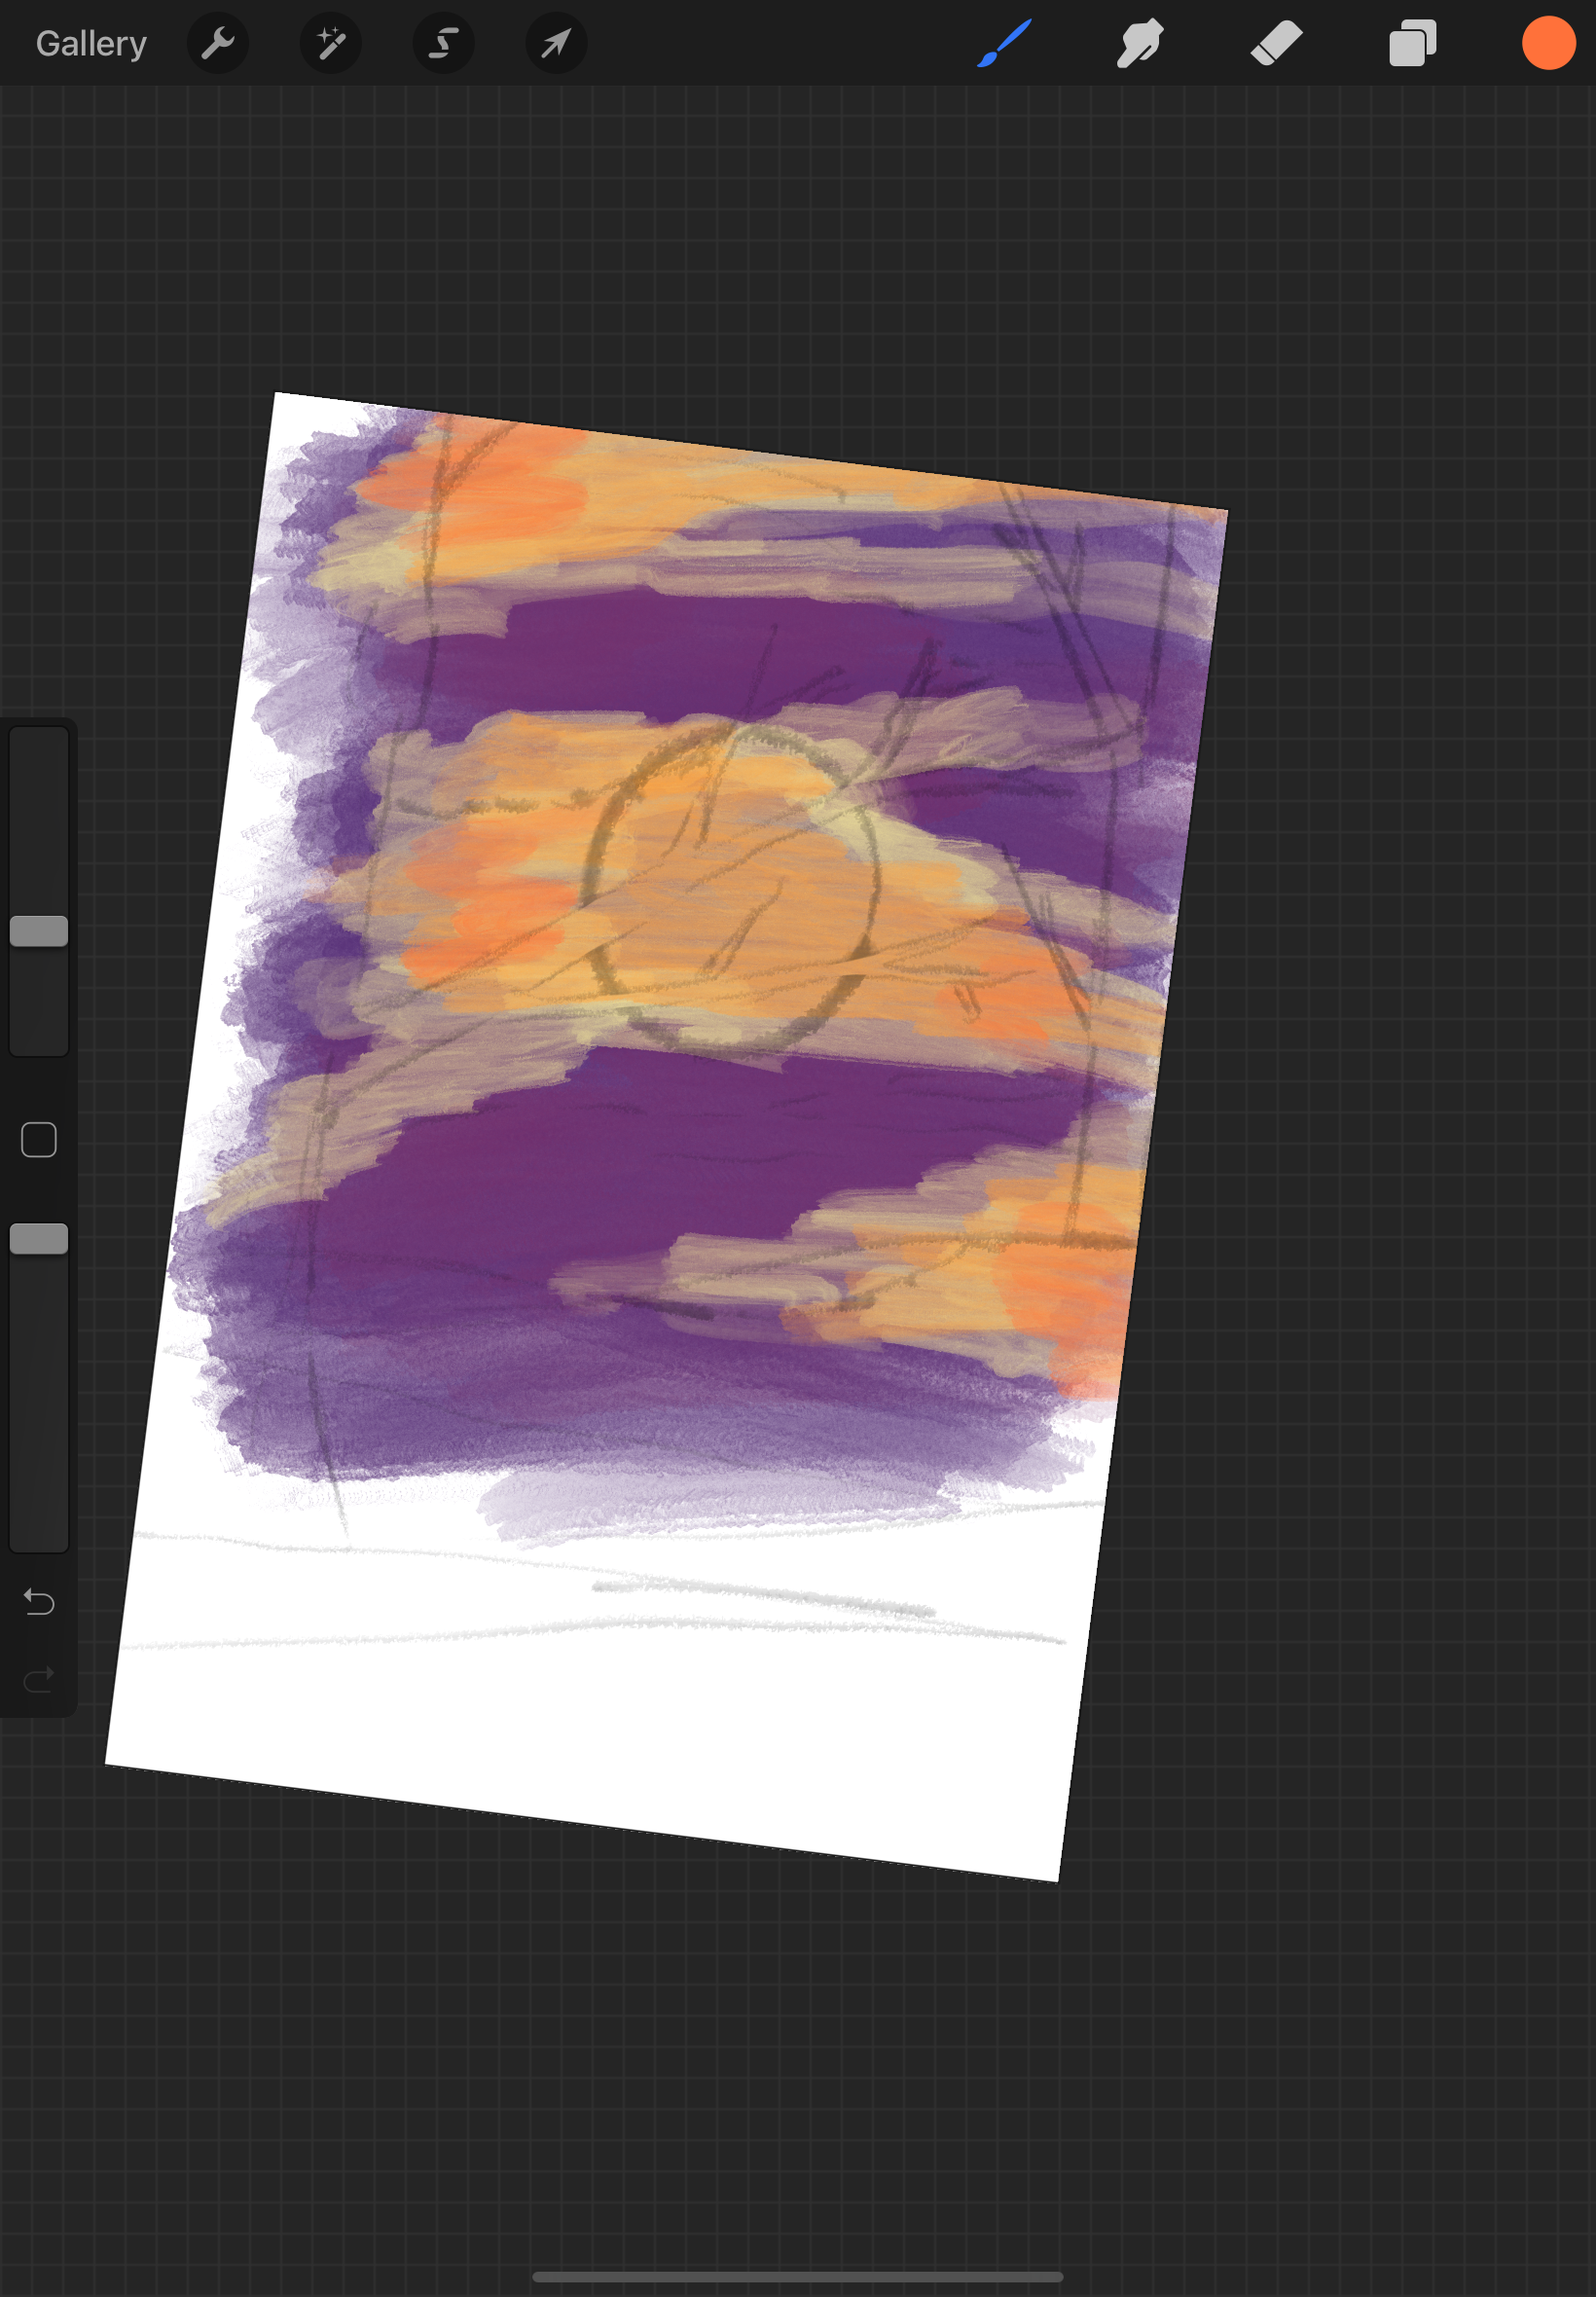Click the brush opacity slider handle

[x=39, y=1239]
